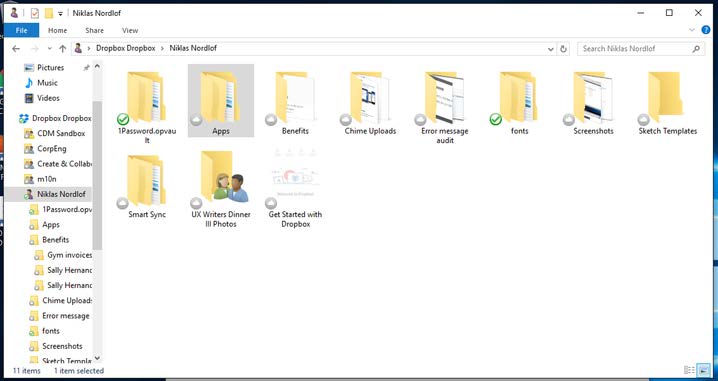Screen dimensions: 718x381
Task: Select Benefits in the navigation tree
Action: (55, 239)
